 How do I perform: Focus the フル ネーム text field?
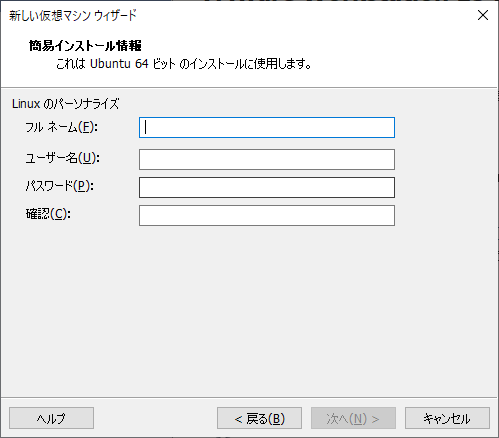tap(267, 127)
